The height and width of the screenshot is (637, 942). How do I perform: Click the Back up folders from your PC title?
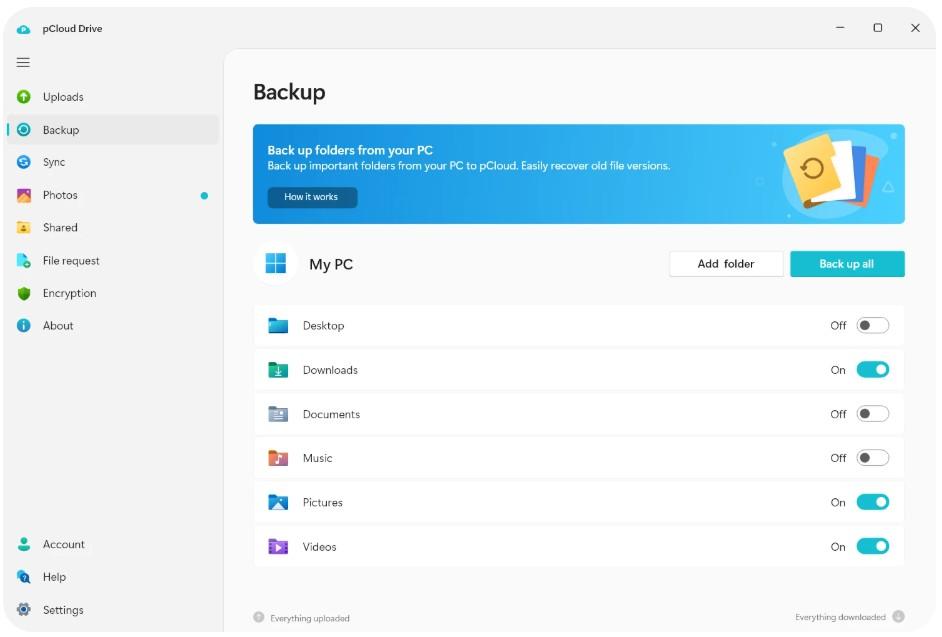350,150
